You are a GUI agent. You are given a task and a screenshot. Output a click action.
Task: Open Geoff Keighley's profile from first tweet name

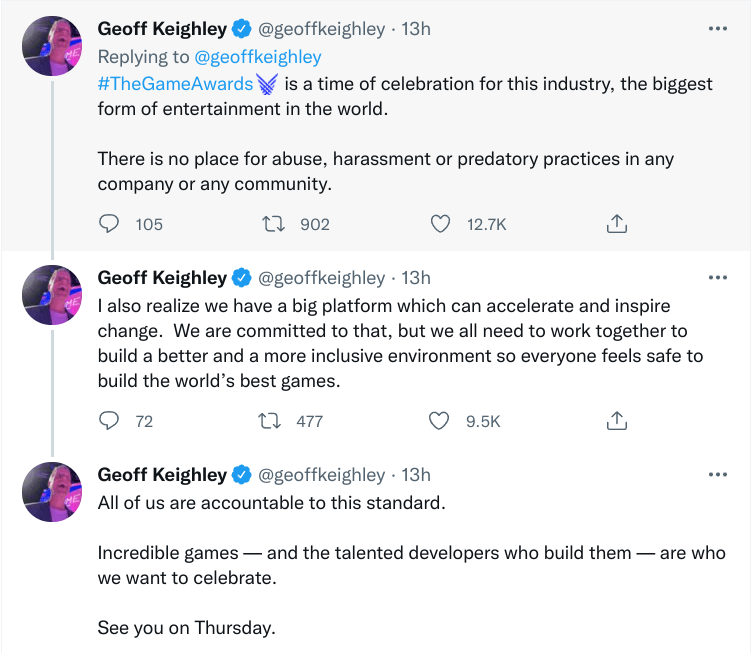click(162, 29)
